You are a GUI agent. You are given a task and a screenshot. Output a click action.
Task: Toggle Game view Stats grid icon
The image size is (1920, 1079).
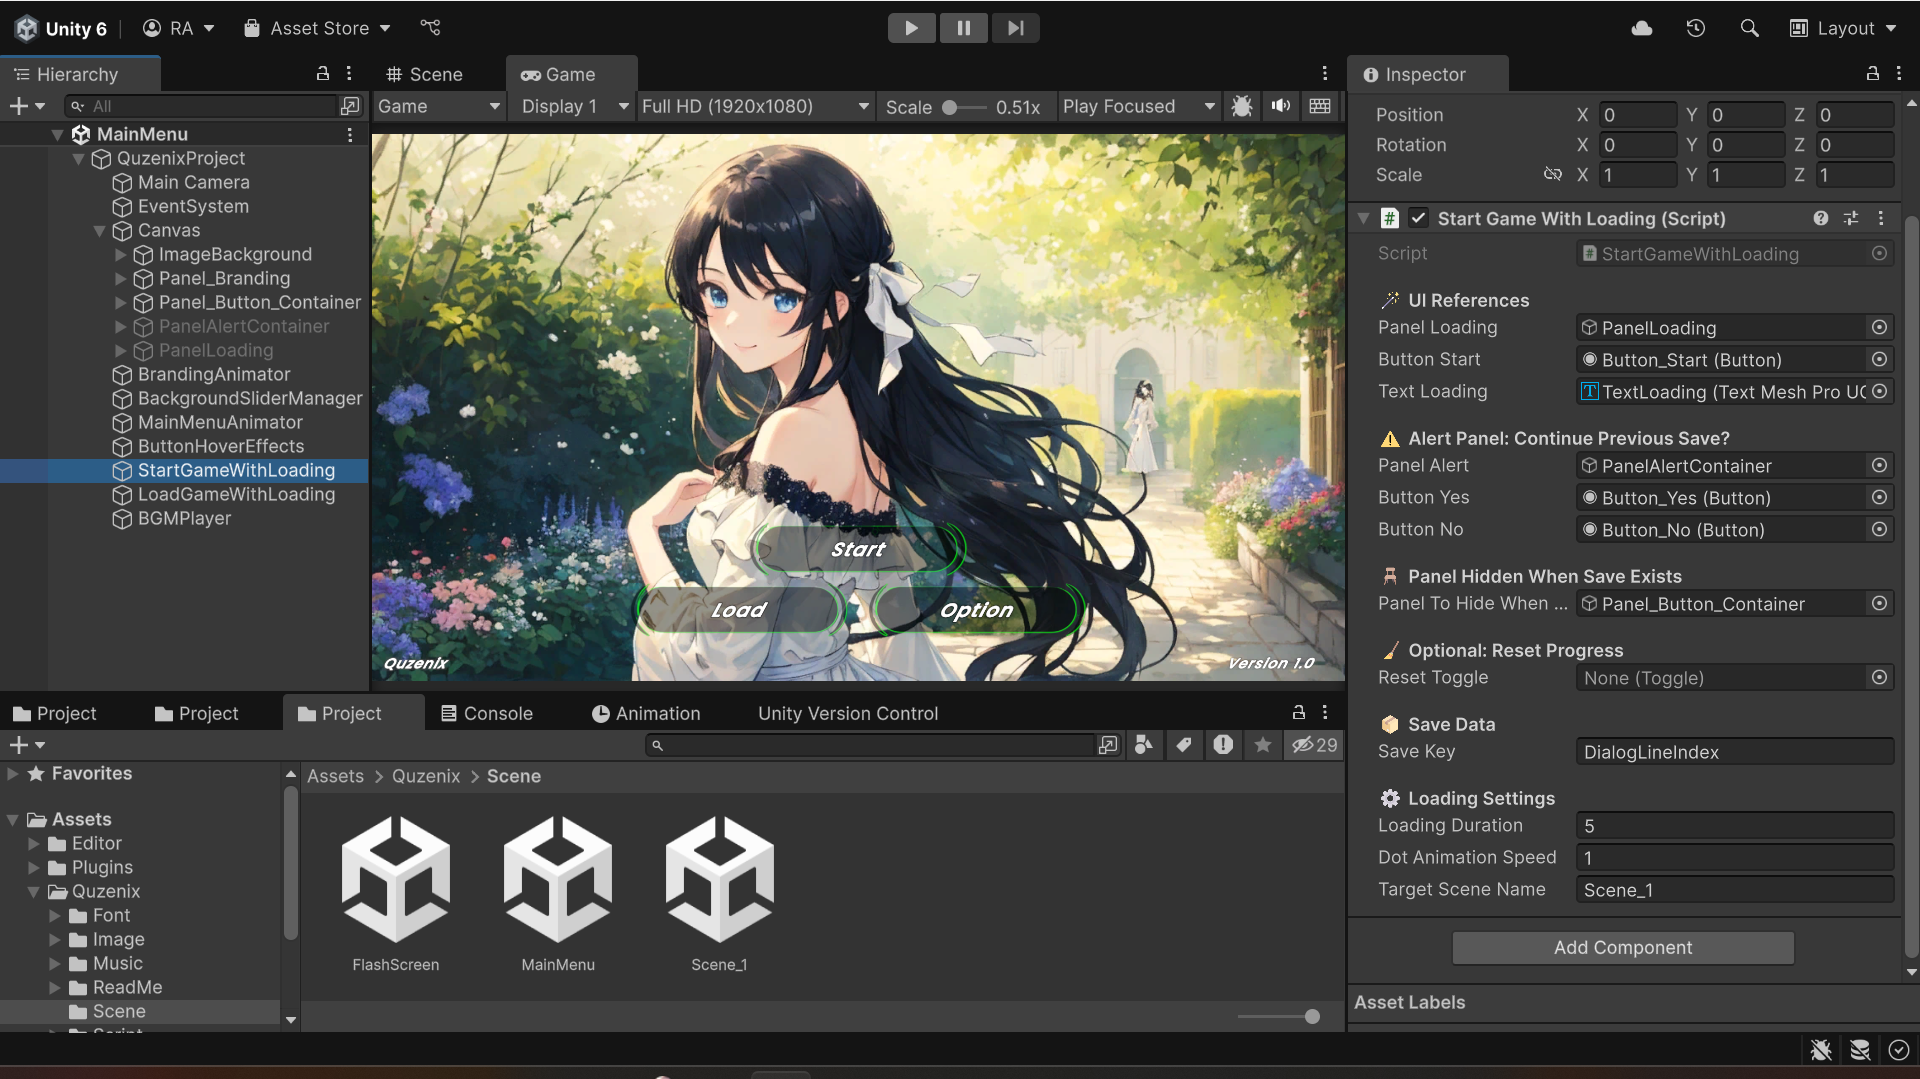[x=1320, y=106]
